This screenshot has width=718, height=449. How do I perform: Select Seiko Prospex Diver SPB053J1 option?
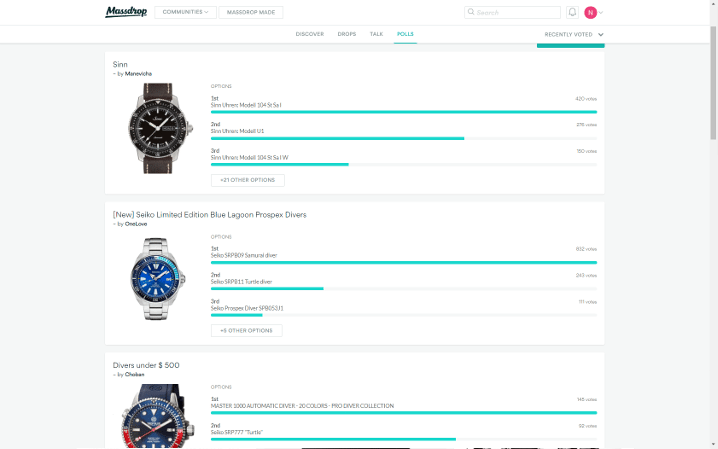click(247, 308)
